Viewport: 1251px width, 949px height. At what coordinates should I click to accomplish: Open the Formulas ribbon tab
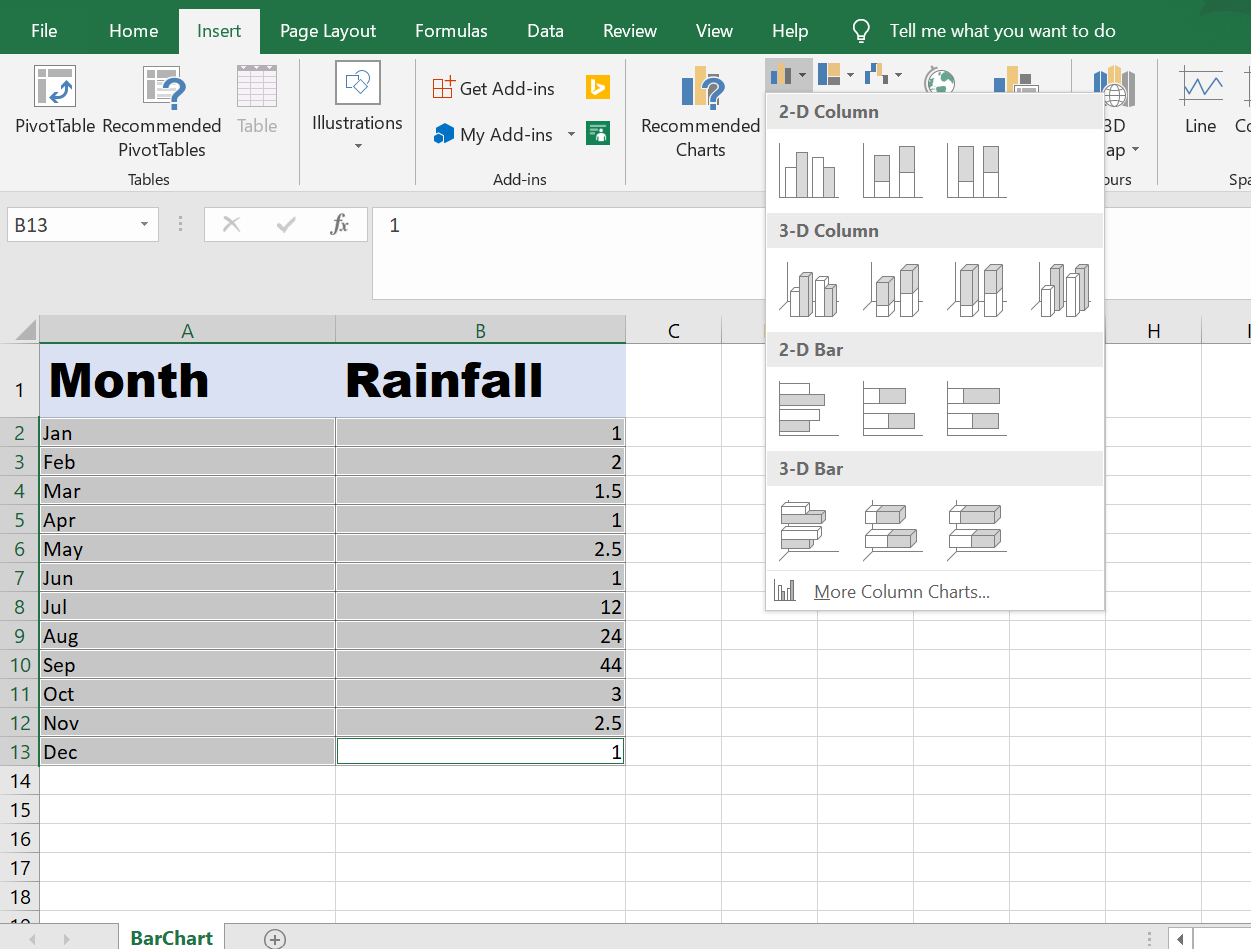(x=451, y=31)
